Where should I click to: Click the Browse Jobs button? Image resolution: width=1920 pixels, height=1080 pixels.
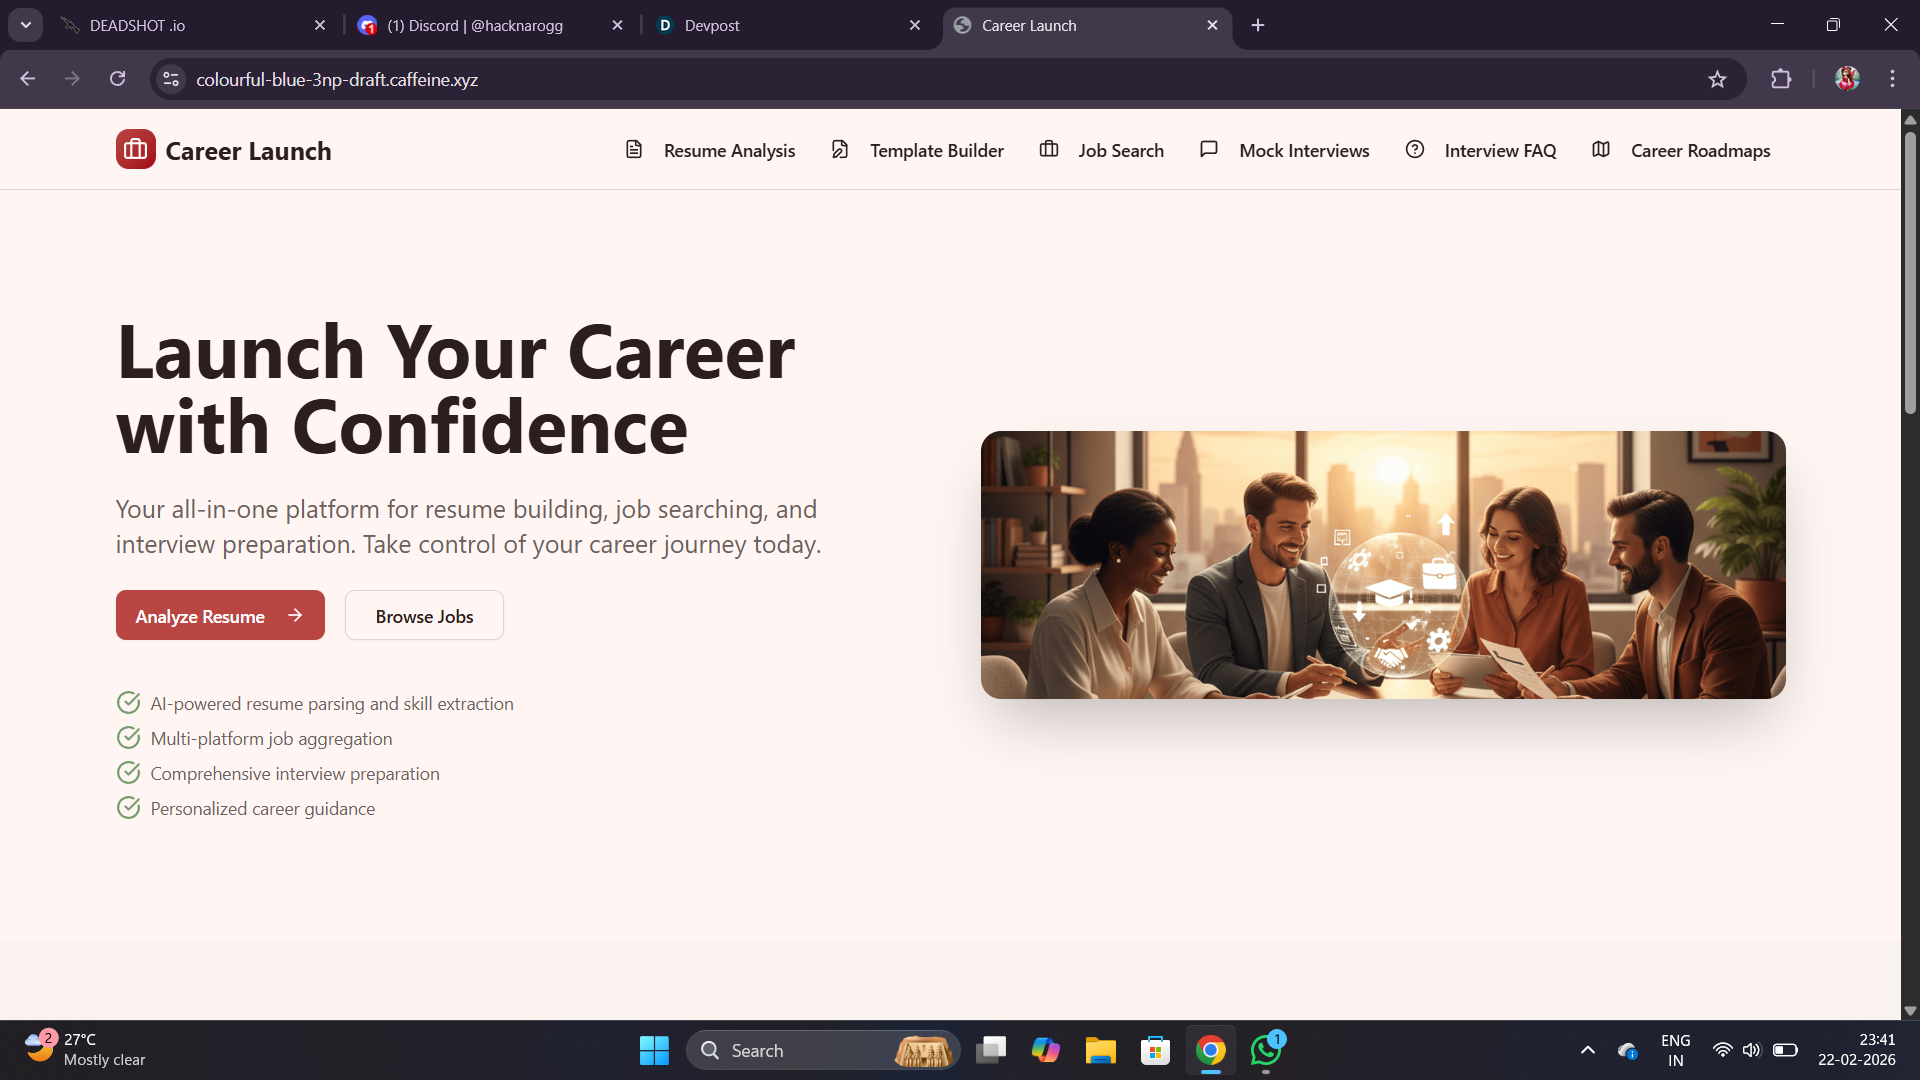(424, 616)
